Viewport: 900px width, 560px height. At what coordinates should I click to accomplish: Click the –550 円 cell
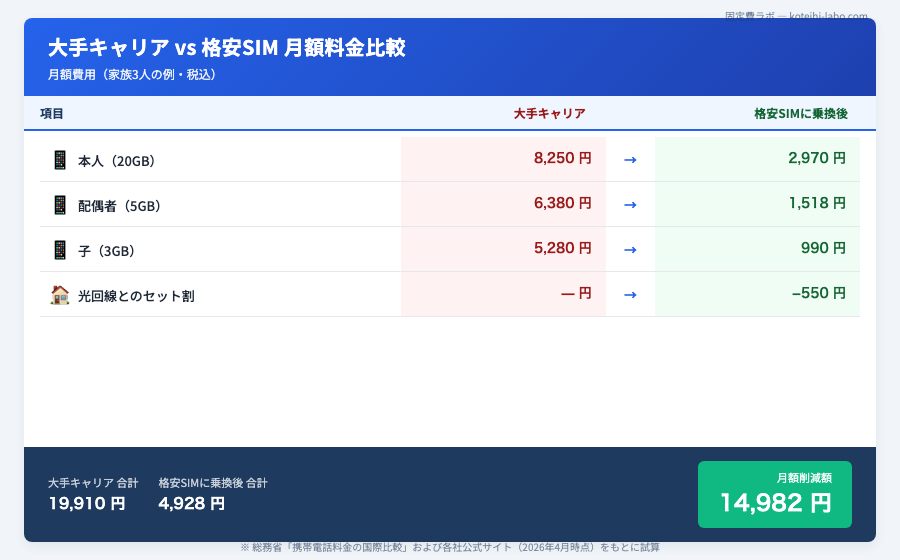757,294
